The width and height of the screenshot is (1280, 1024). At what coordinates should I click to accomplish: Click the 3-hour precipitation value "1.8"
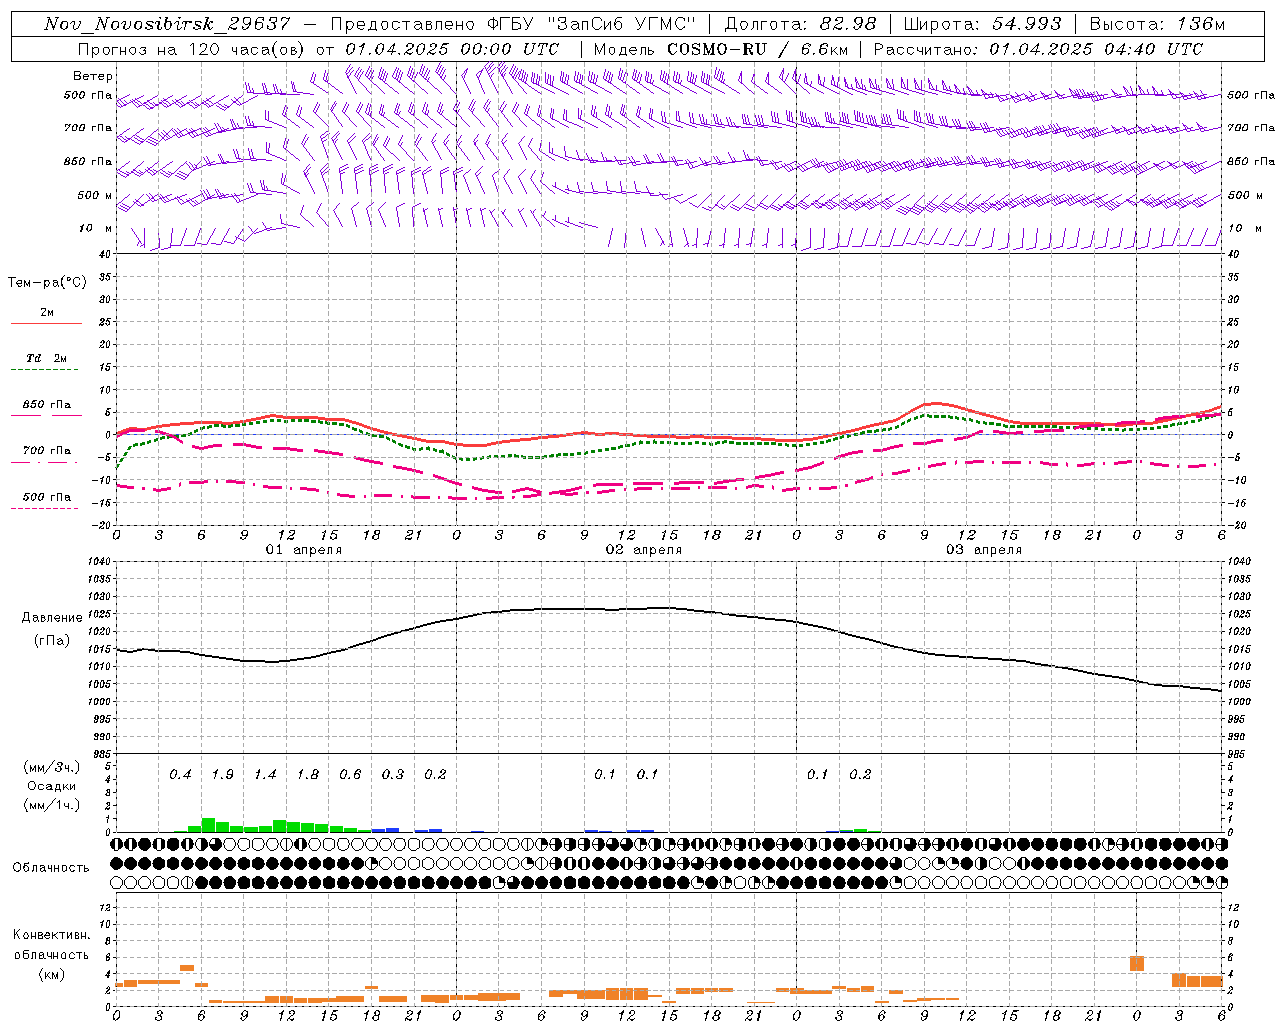pos(307,774)
